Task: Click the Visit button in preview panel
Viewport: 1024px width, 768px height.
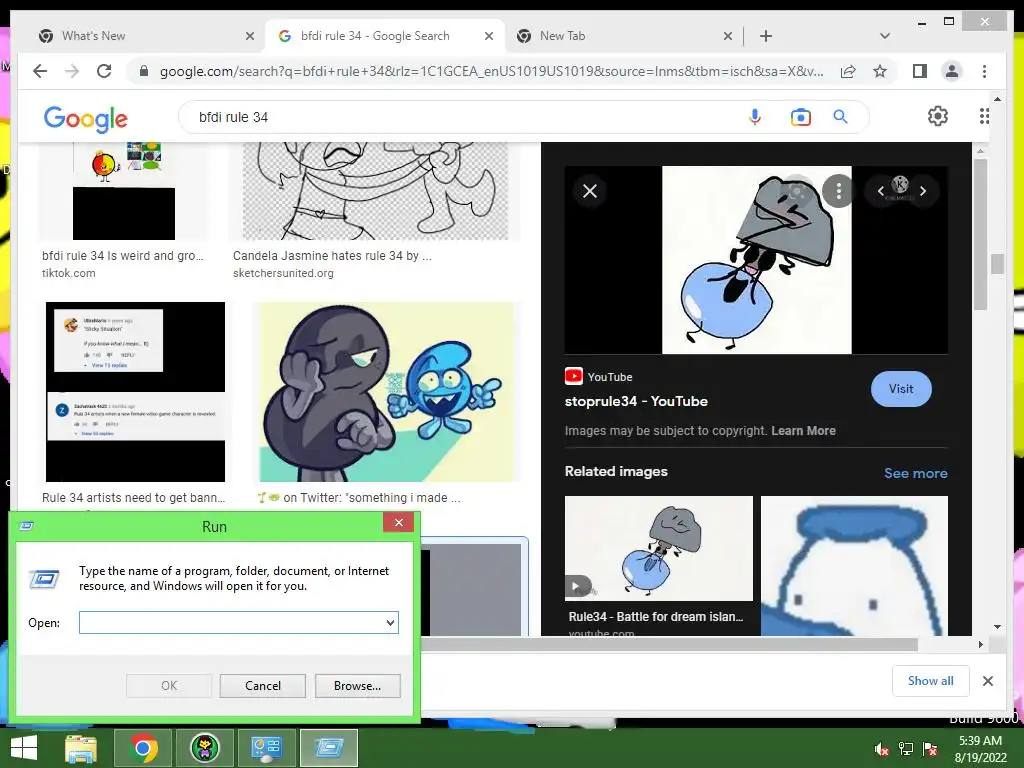Action: [x=901, y=389]
